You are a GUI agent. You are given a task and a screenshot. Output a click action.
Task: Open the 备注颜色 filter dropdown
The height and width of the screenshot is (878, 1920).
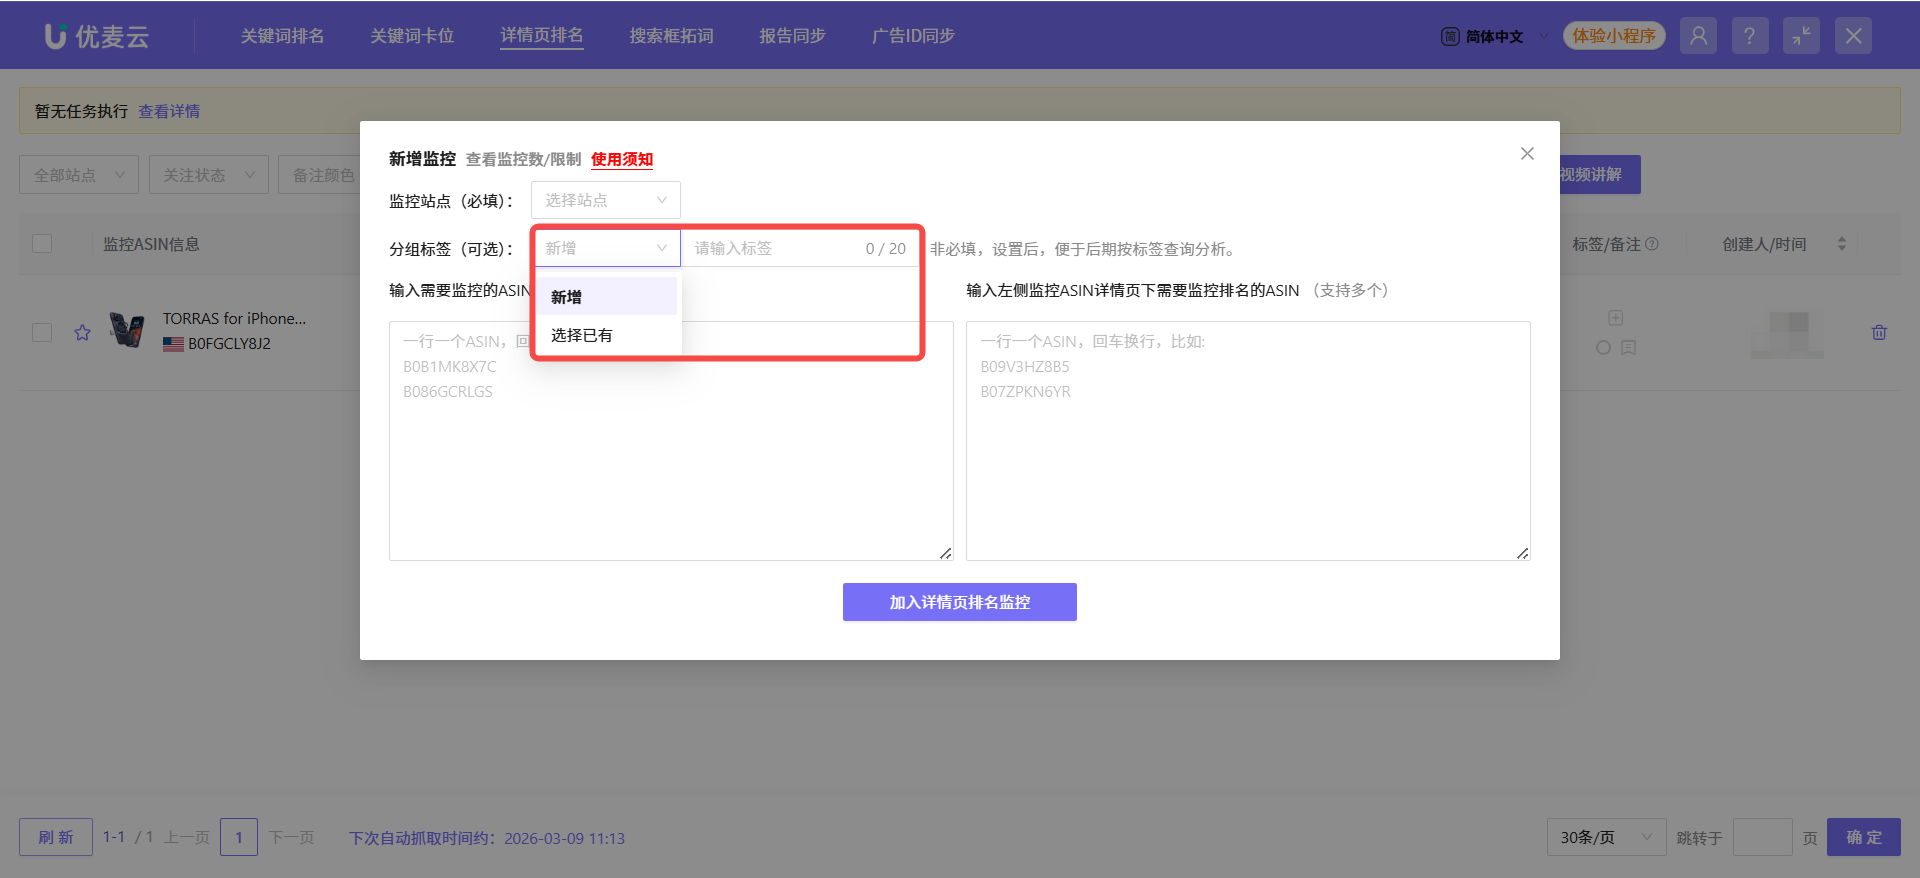[x=320, y=175]
